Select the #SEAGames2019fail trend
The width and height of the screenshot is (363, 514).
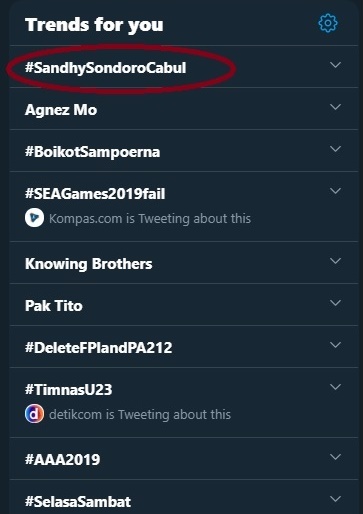95,194
